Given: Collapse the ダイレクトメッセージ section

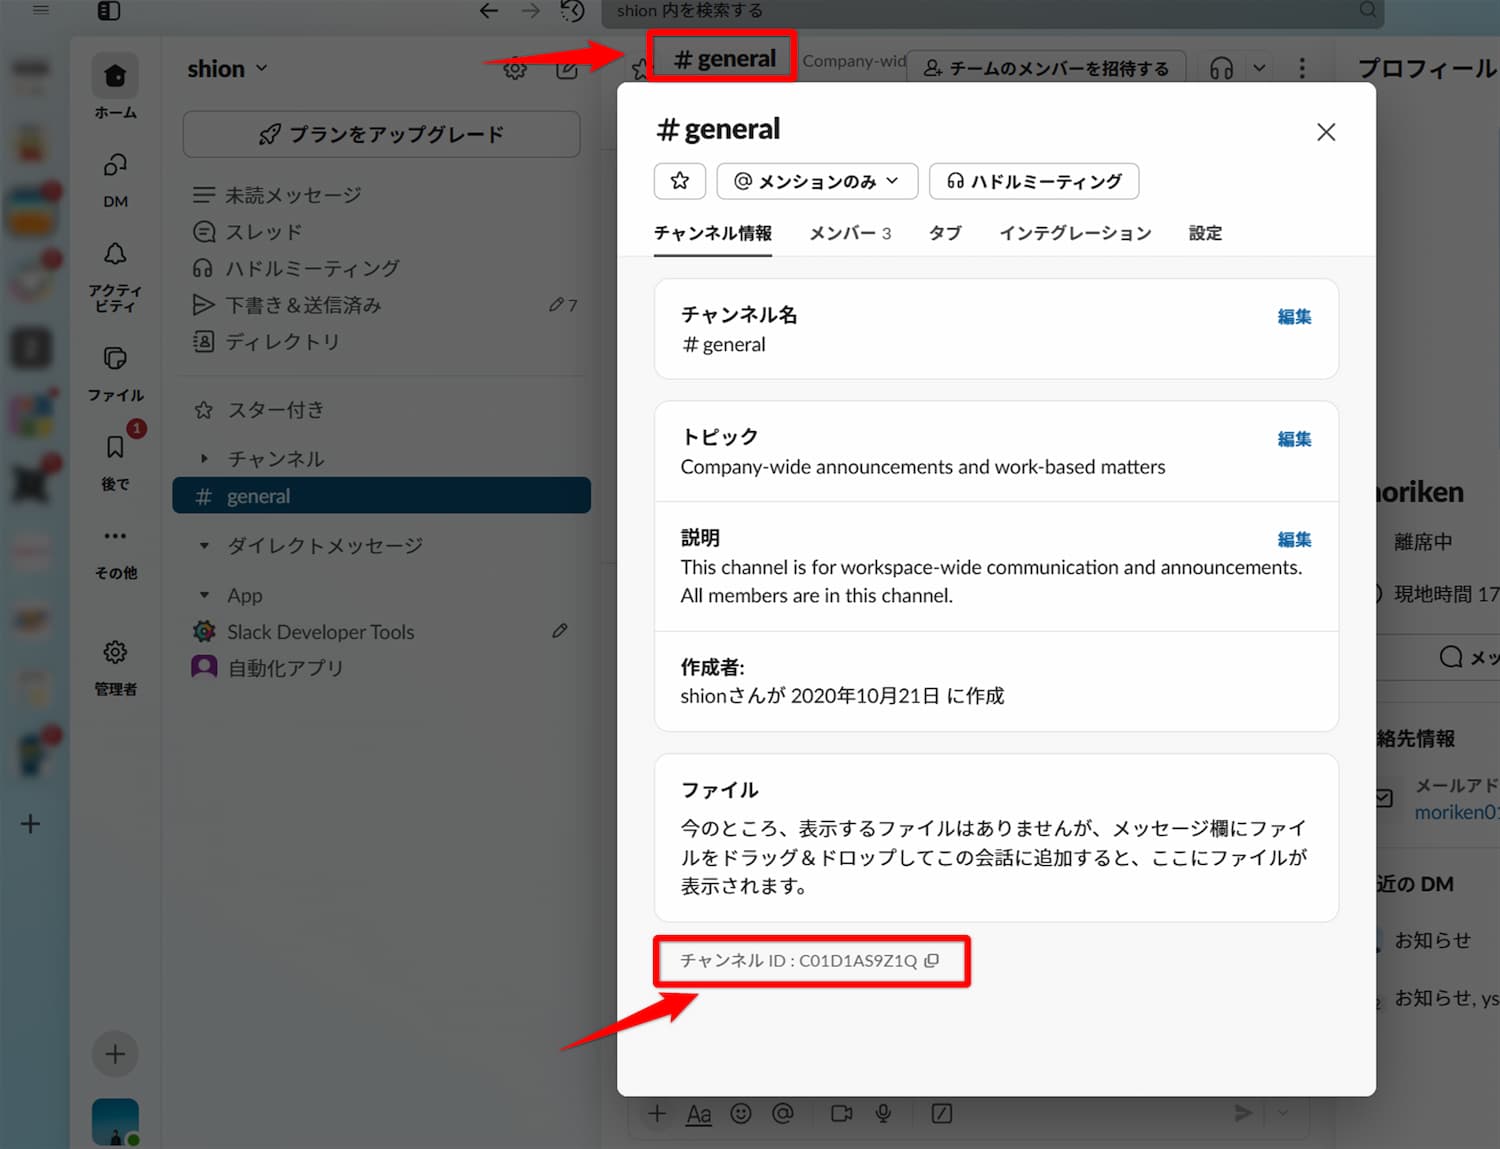Looking at the screenshot, I should pyautogui.click(x=205, y=545).
